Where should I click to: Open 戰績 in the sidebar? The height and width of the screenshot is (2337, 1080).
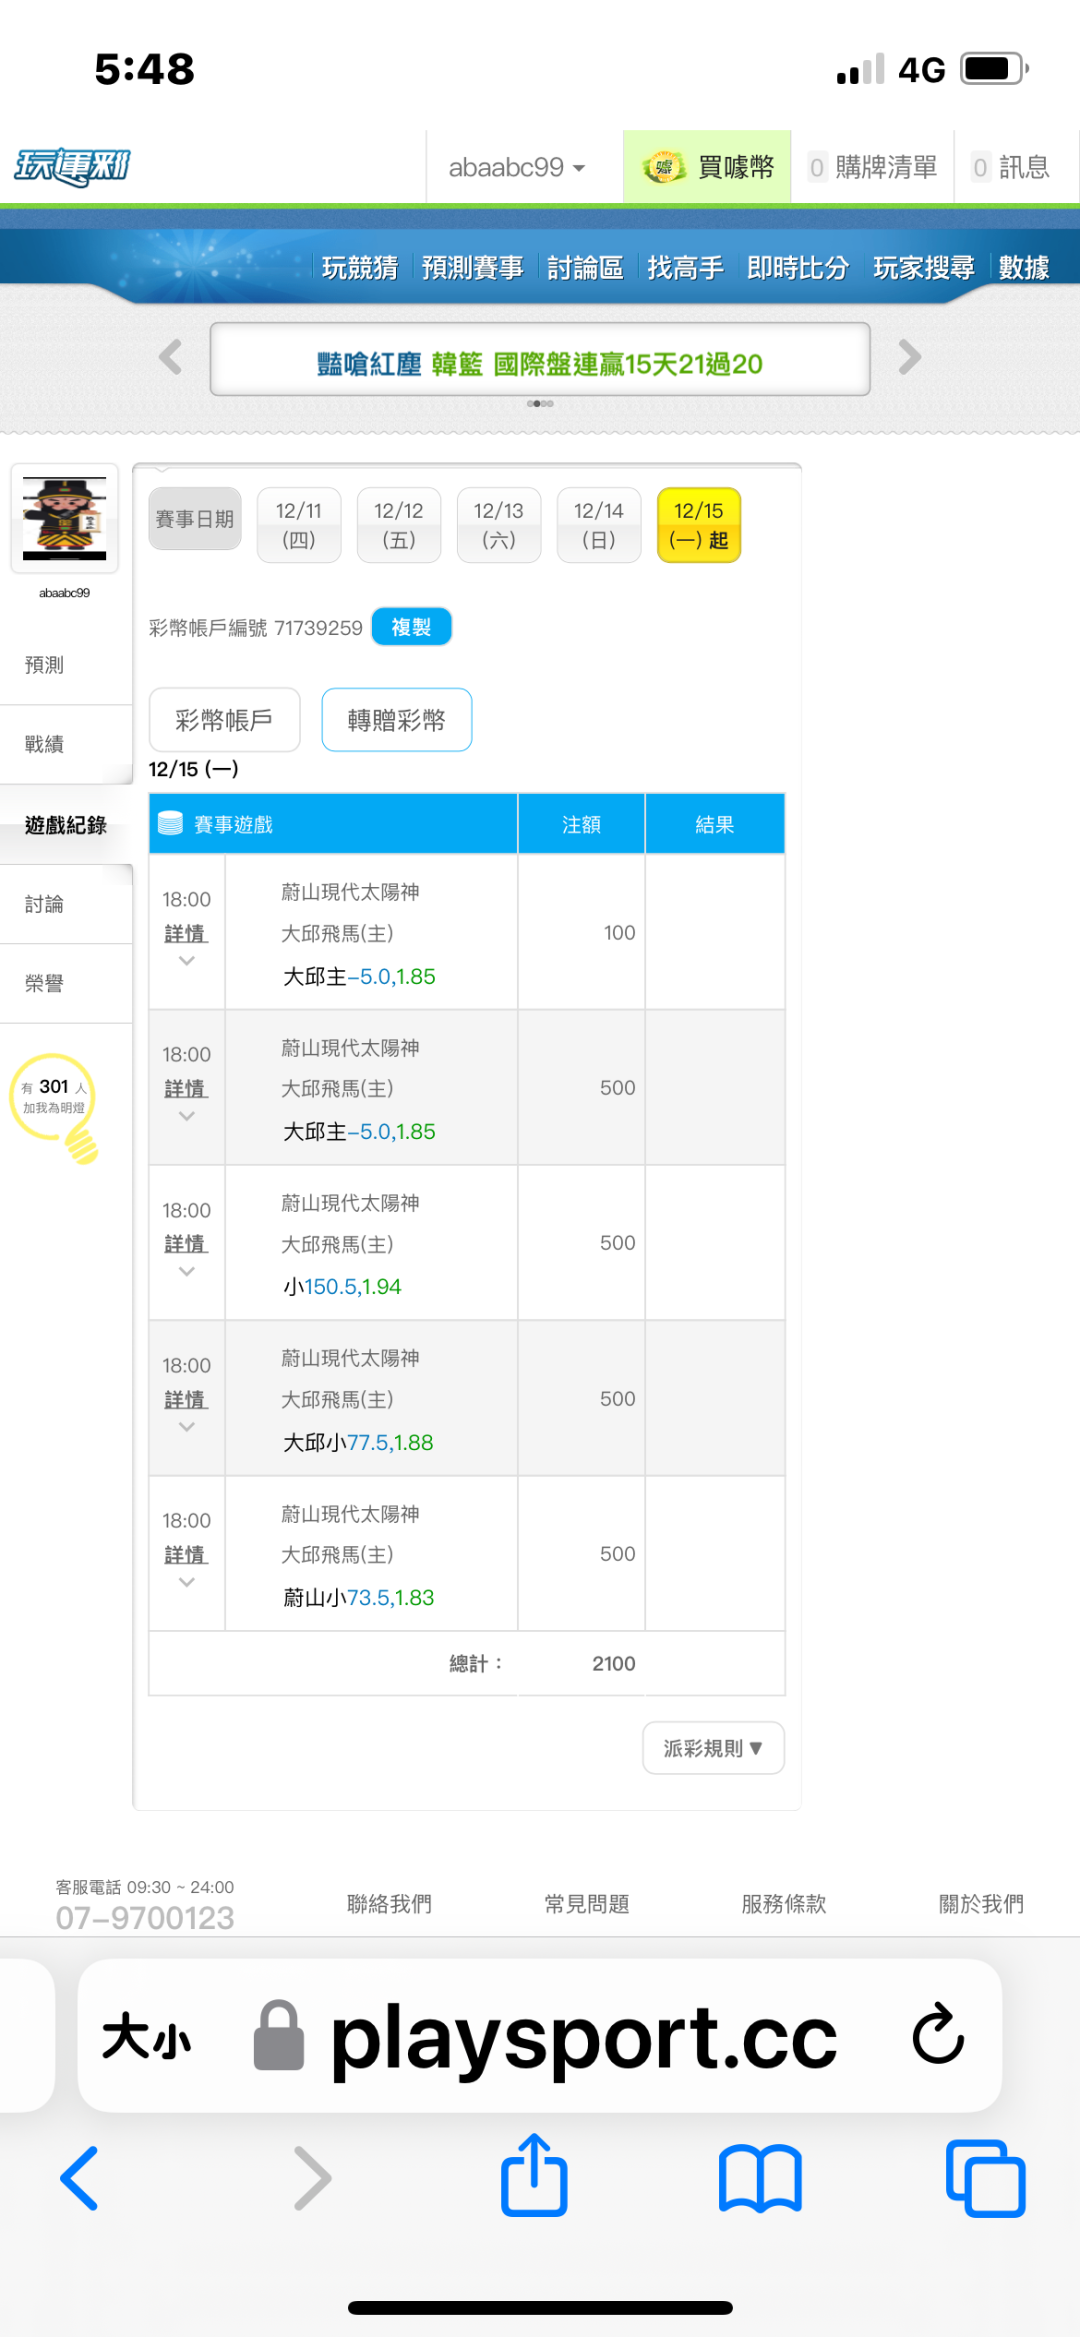coord(66,744)
